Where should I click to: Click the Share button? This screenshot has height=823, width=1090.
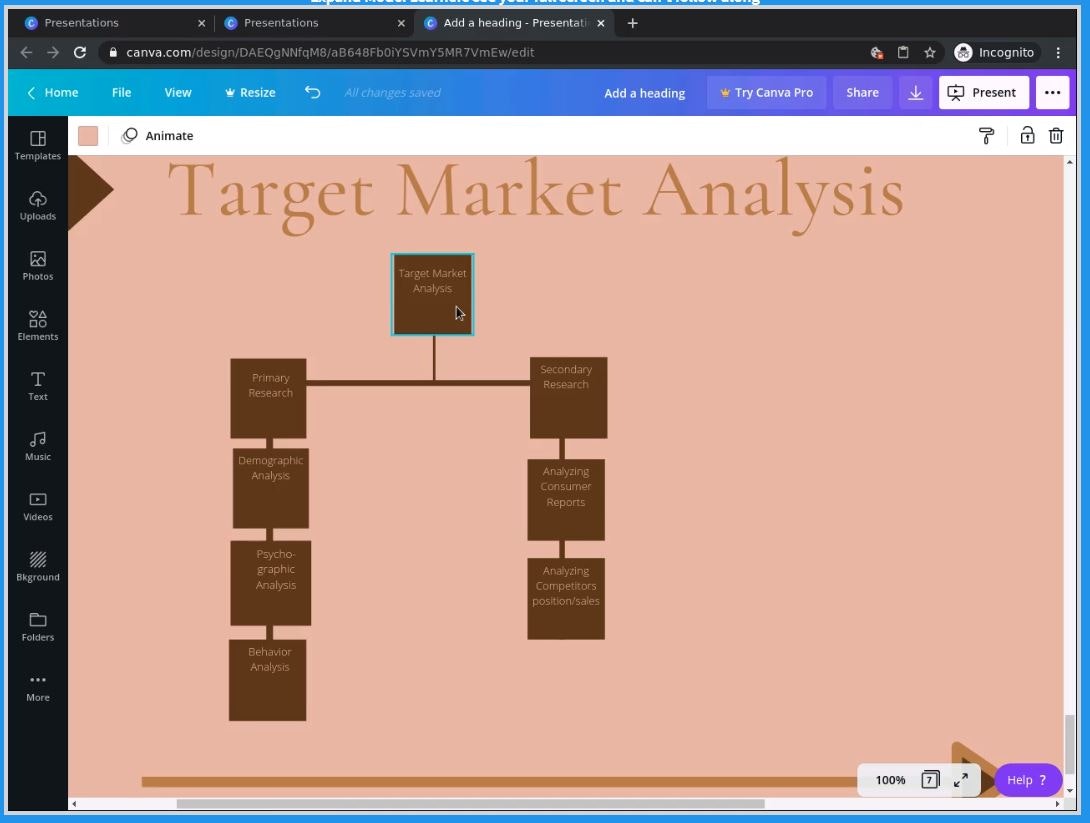[862, 92]
